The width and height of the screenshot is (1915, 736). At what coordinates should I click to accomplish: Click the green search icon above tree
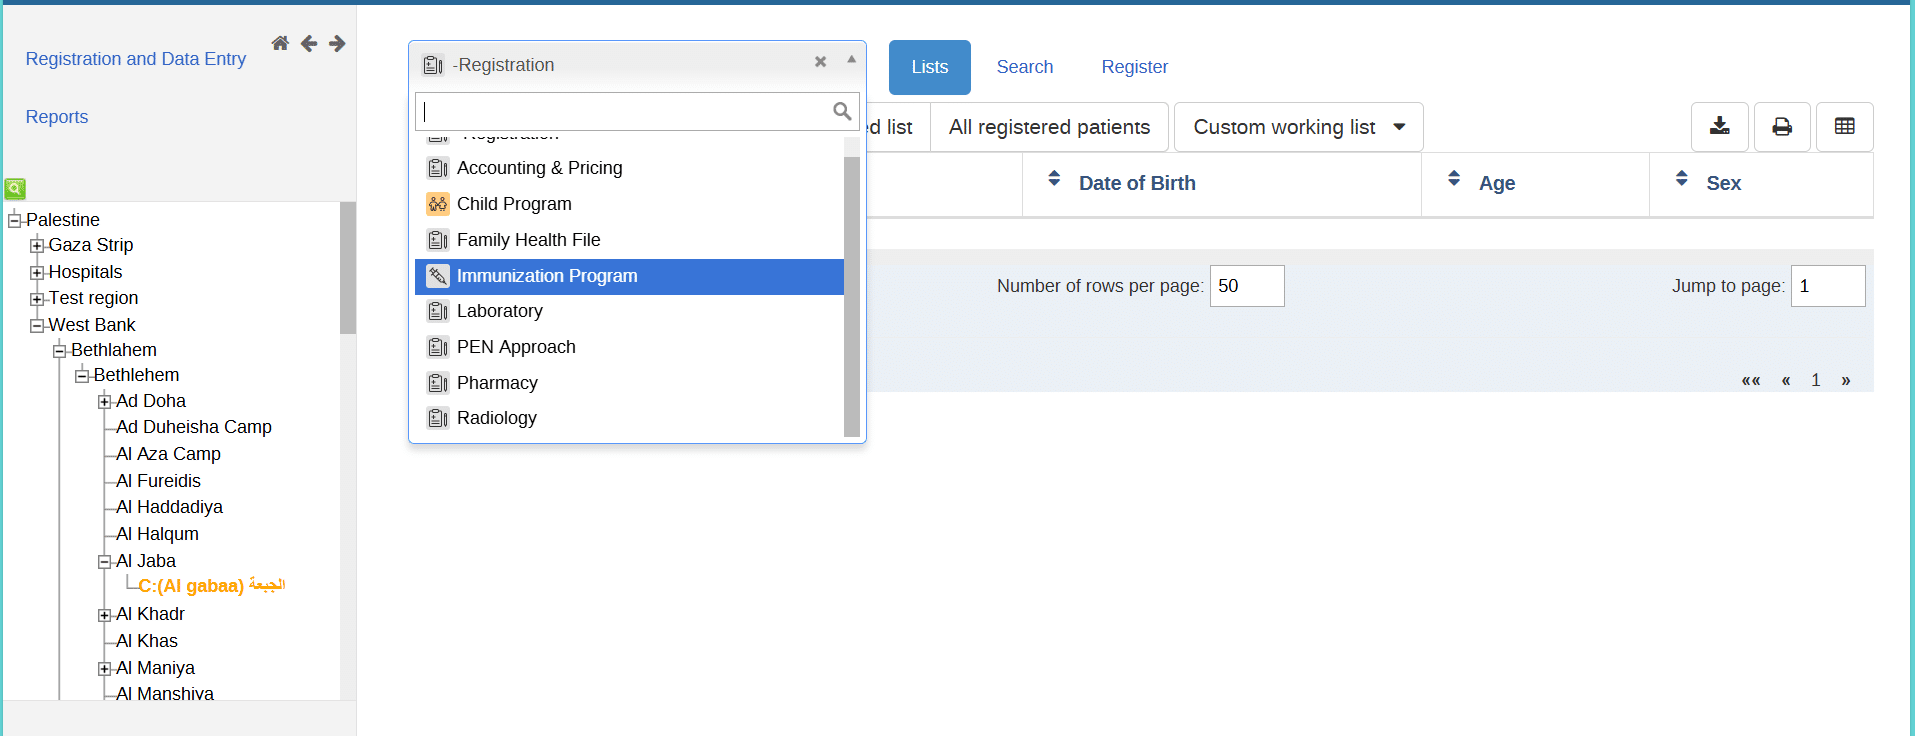[x=15, y=188]
